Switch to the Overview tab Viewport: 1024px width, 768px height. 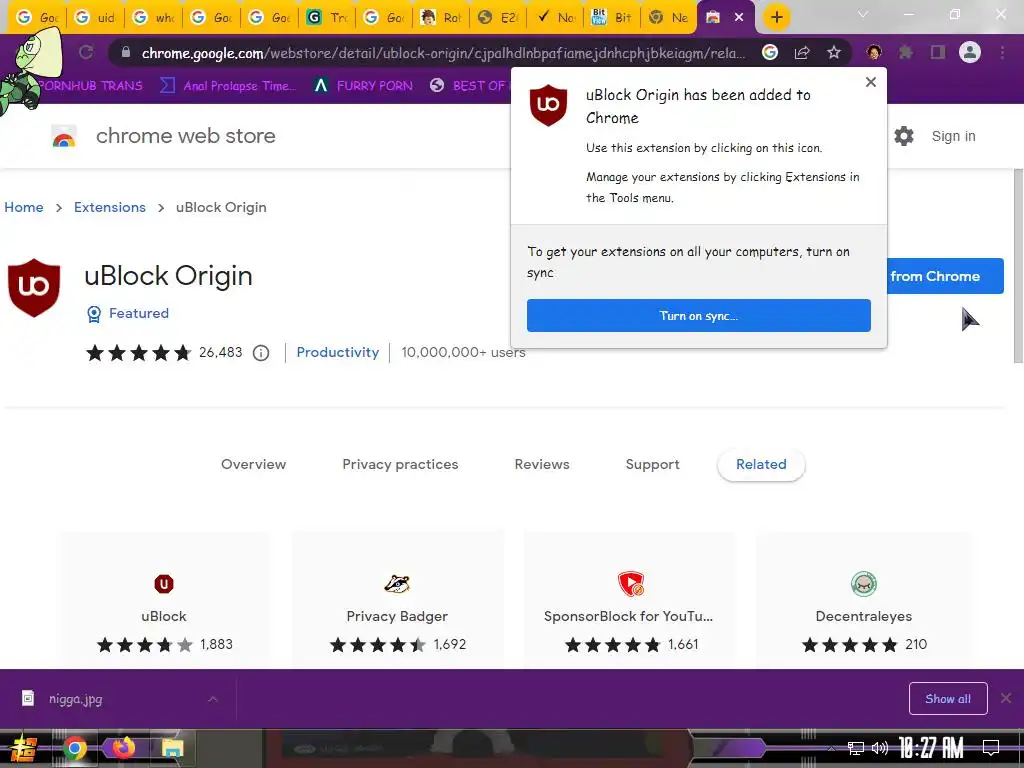253,464
